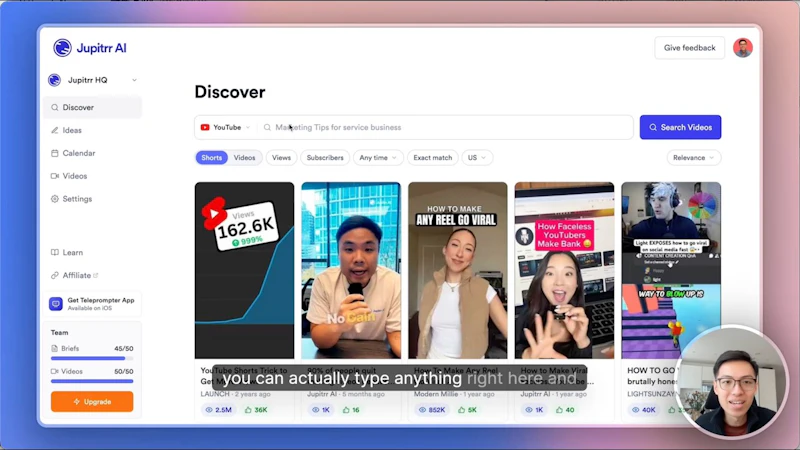Click the Jupitrr AI logo
The height and width of the screenshot is (450, 800).
coord(90,48)
